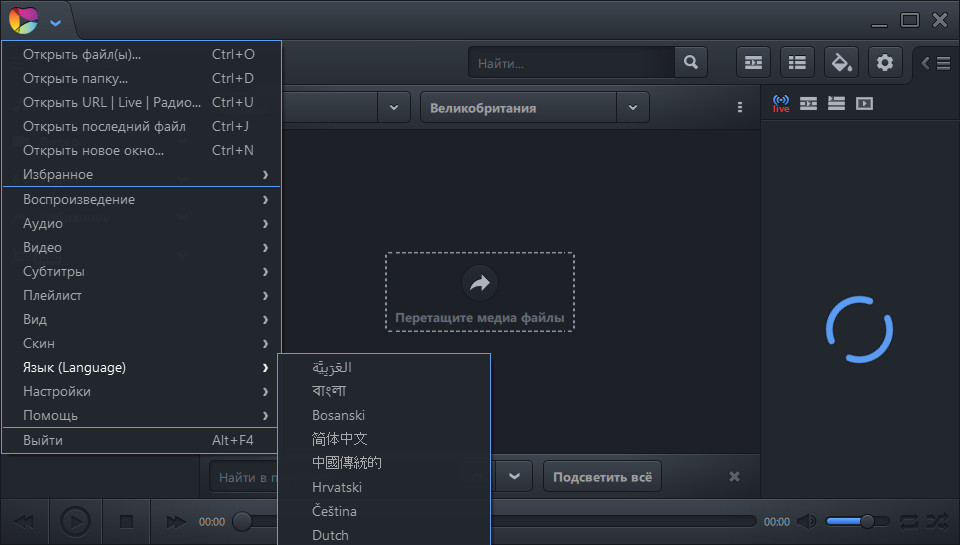
Task: Click the video play box icon in sidebar
Action: pyautogui.click(x=864, y=103)
